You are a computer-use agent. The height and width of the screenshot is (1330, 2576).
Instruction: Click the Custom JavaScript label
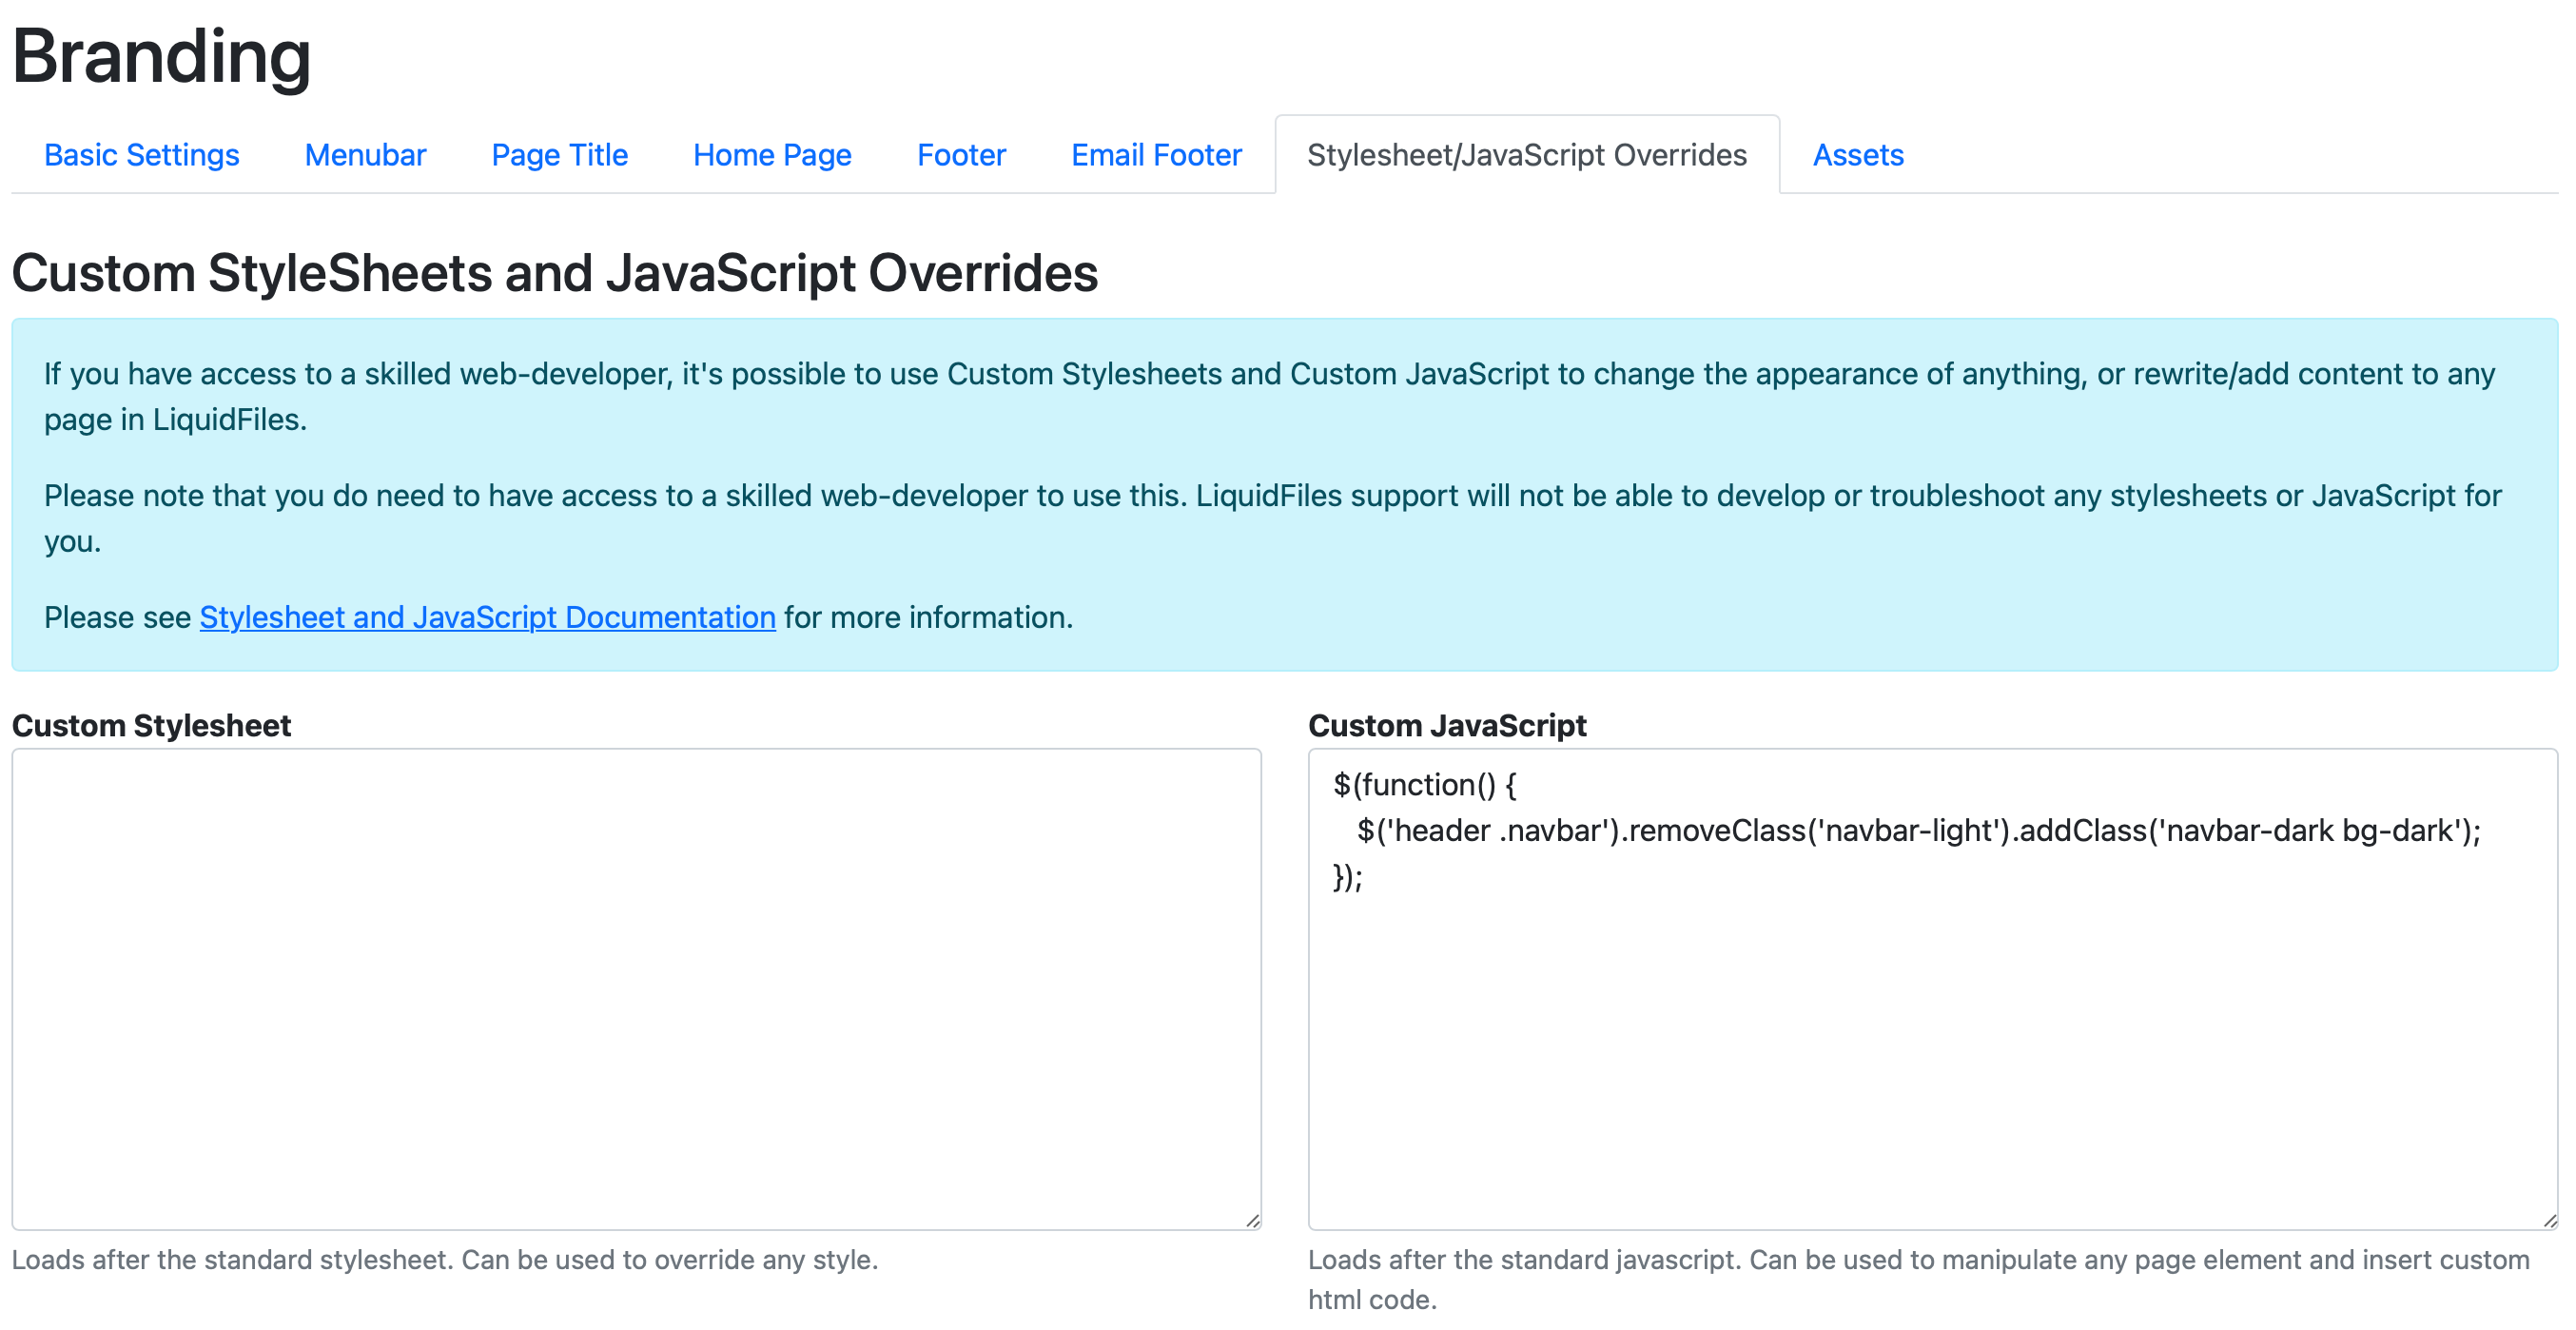pyautogui.click(x=1446, y=725)
